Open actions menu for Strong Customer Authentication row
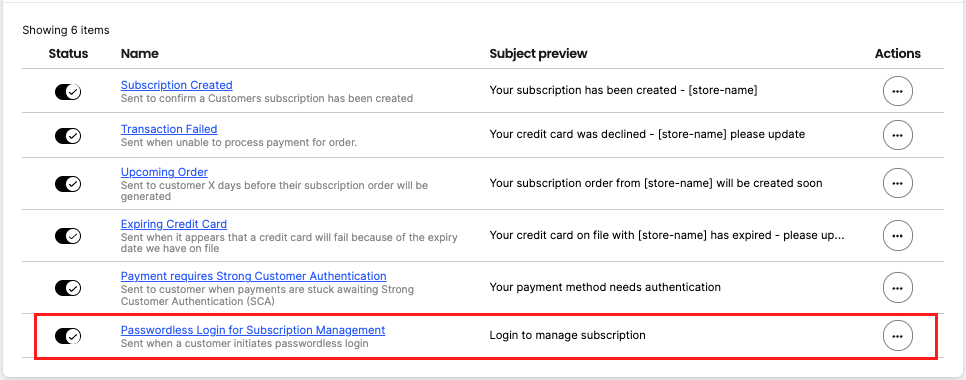966x380 pixels. tap(898, 288)
